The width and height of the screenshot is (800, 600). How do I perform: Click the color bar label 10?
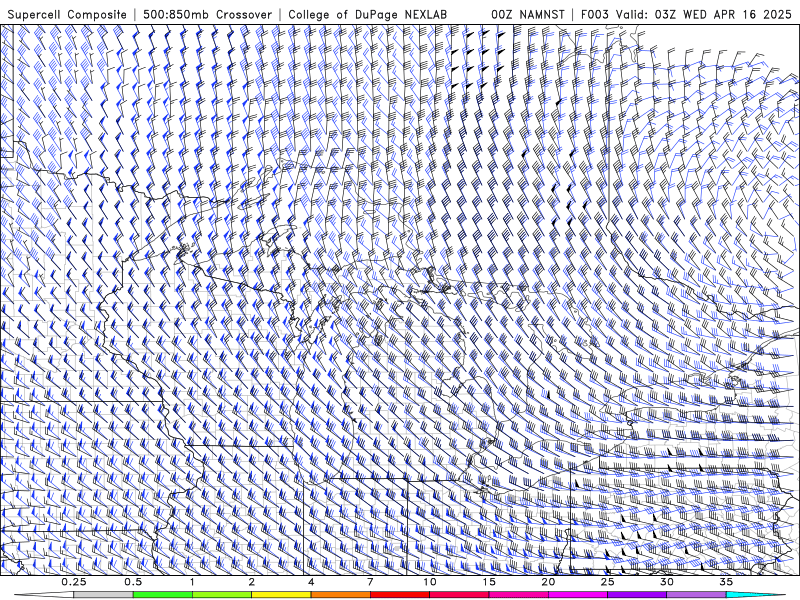click(x=430, y=582)
